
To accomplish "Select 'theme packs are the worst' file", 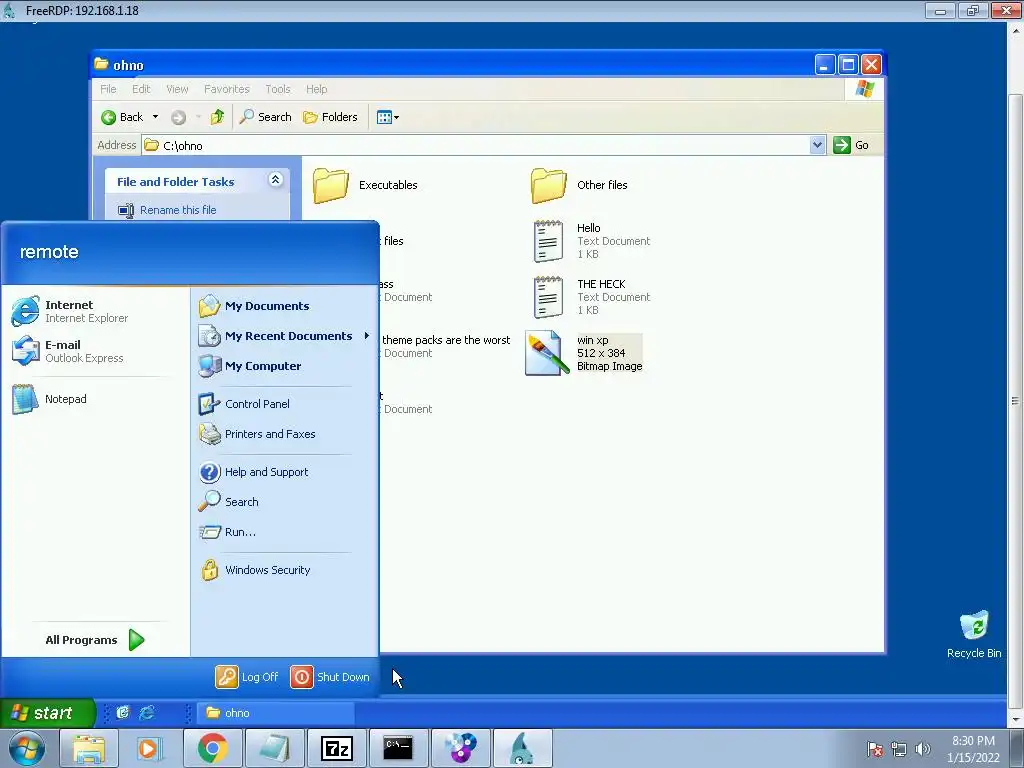I will (x=446, y=340).
